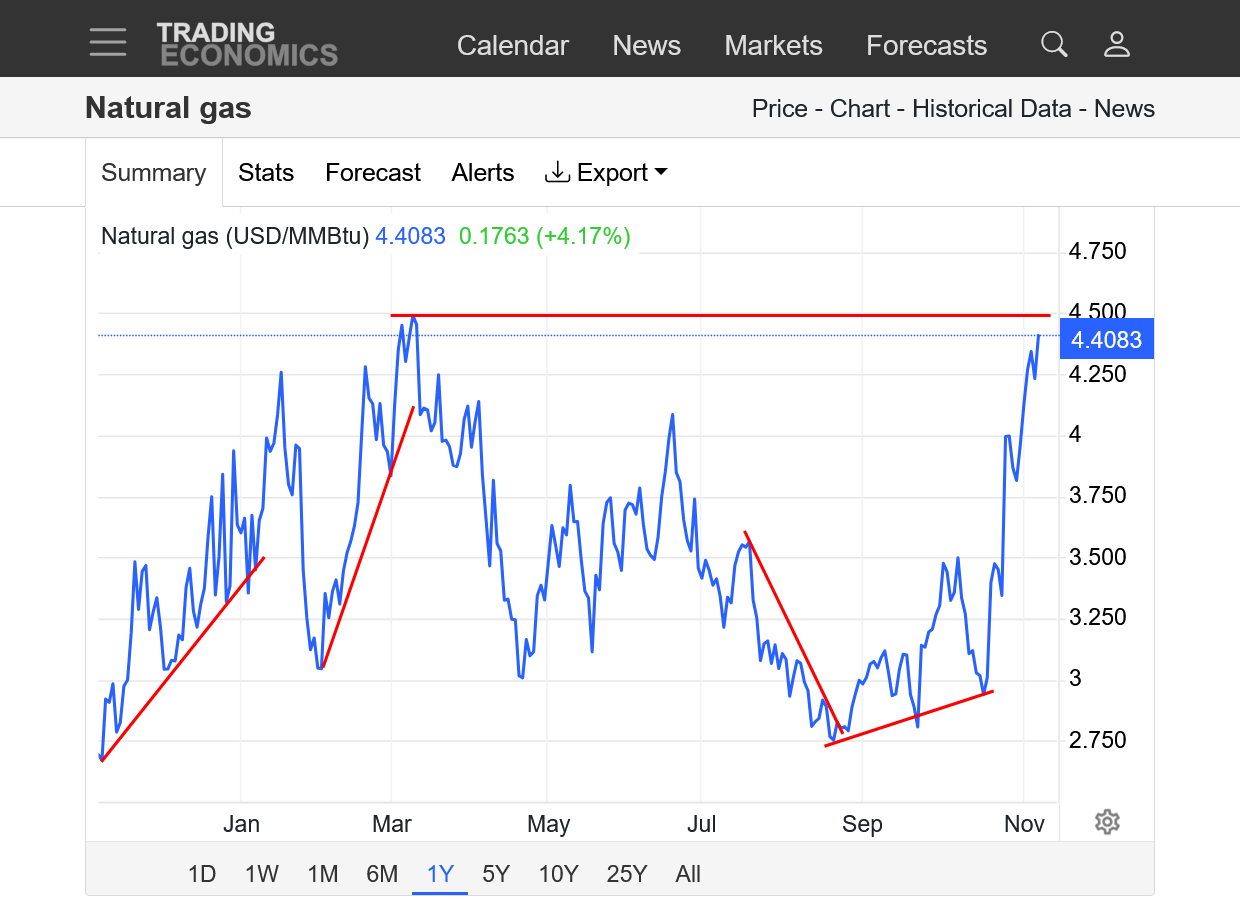
Task: Switch chart range to 6M
Action: (382, 874)
